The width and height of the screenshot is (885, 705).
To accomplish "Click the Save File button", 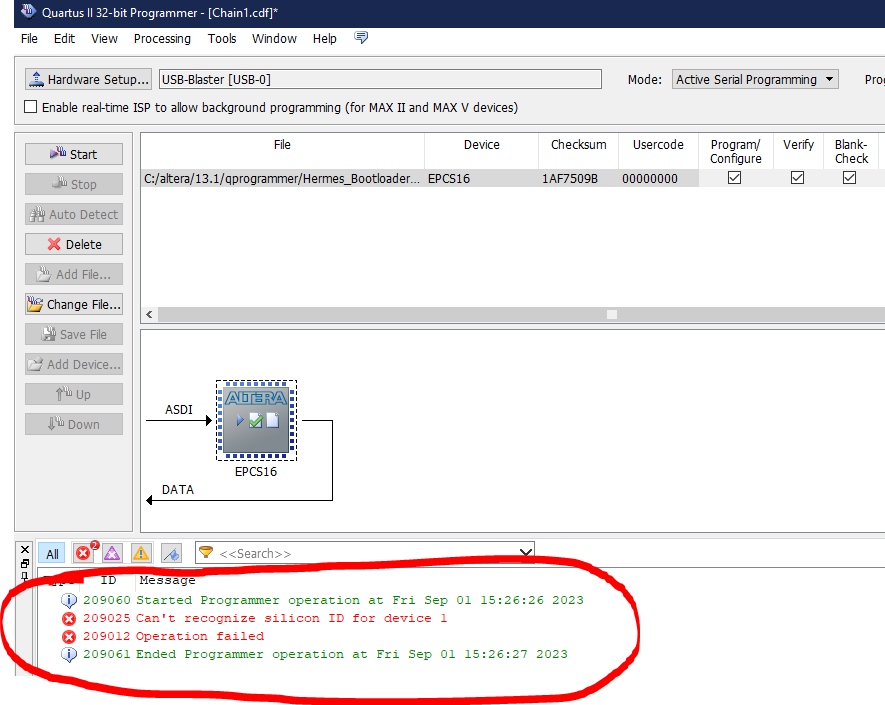I will (74, 334).
